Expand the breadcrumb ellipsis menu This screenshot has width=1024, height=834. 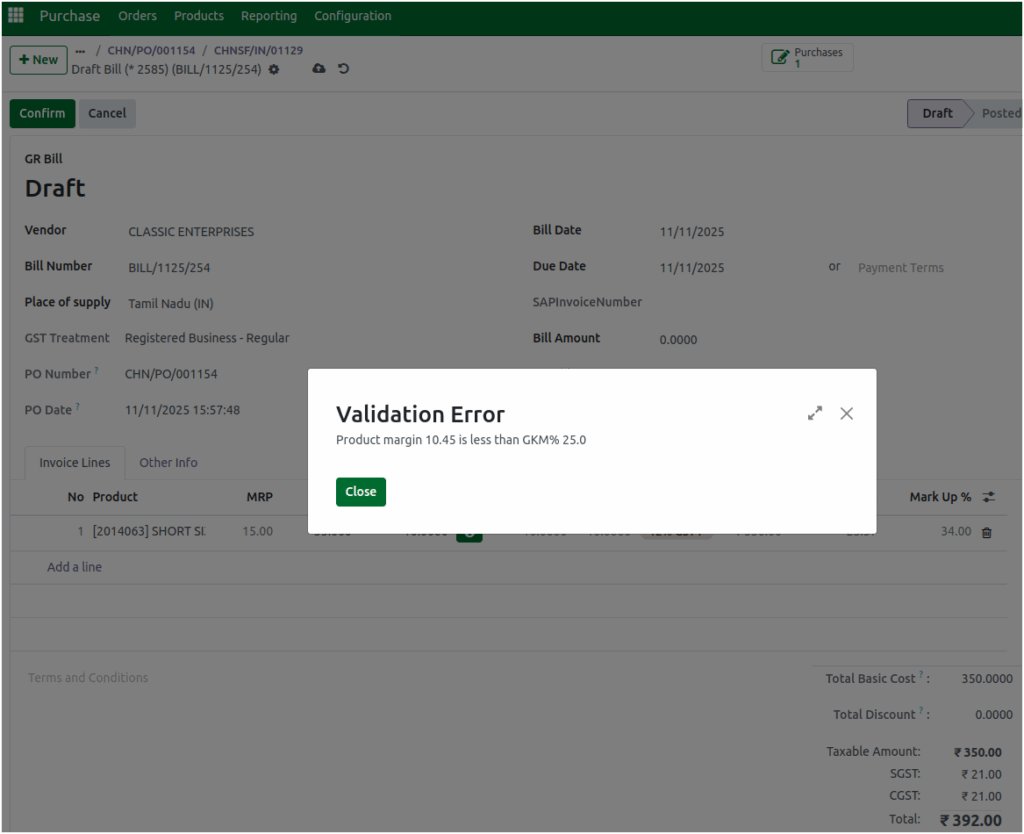(80, 49)
